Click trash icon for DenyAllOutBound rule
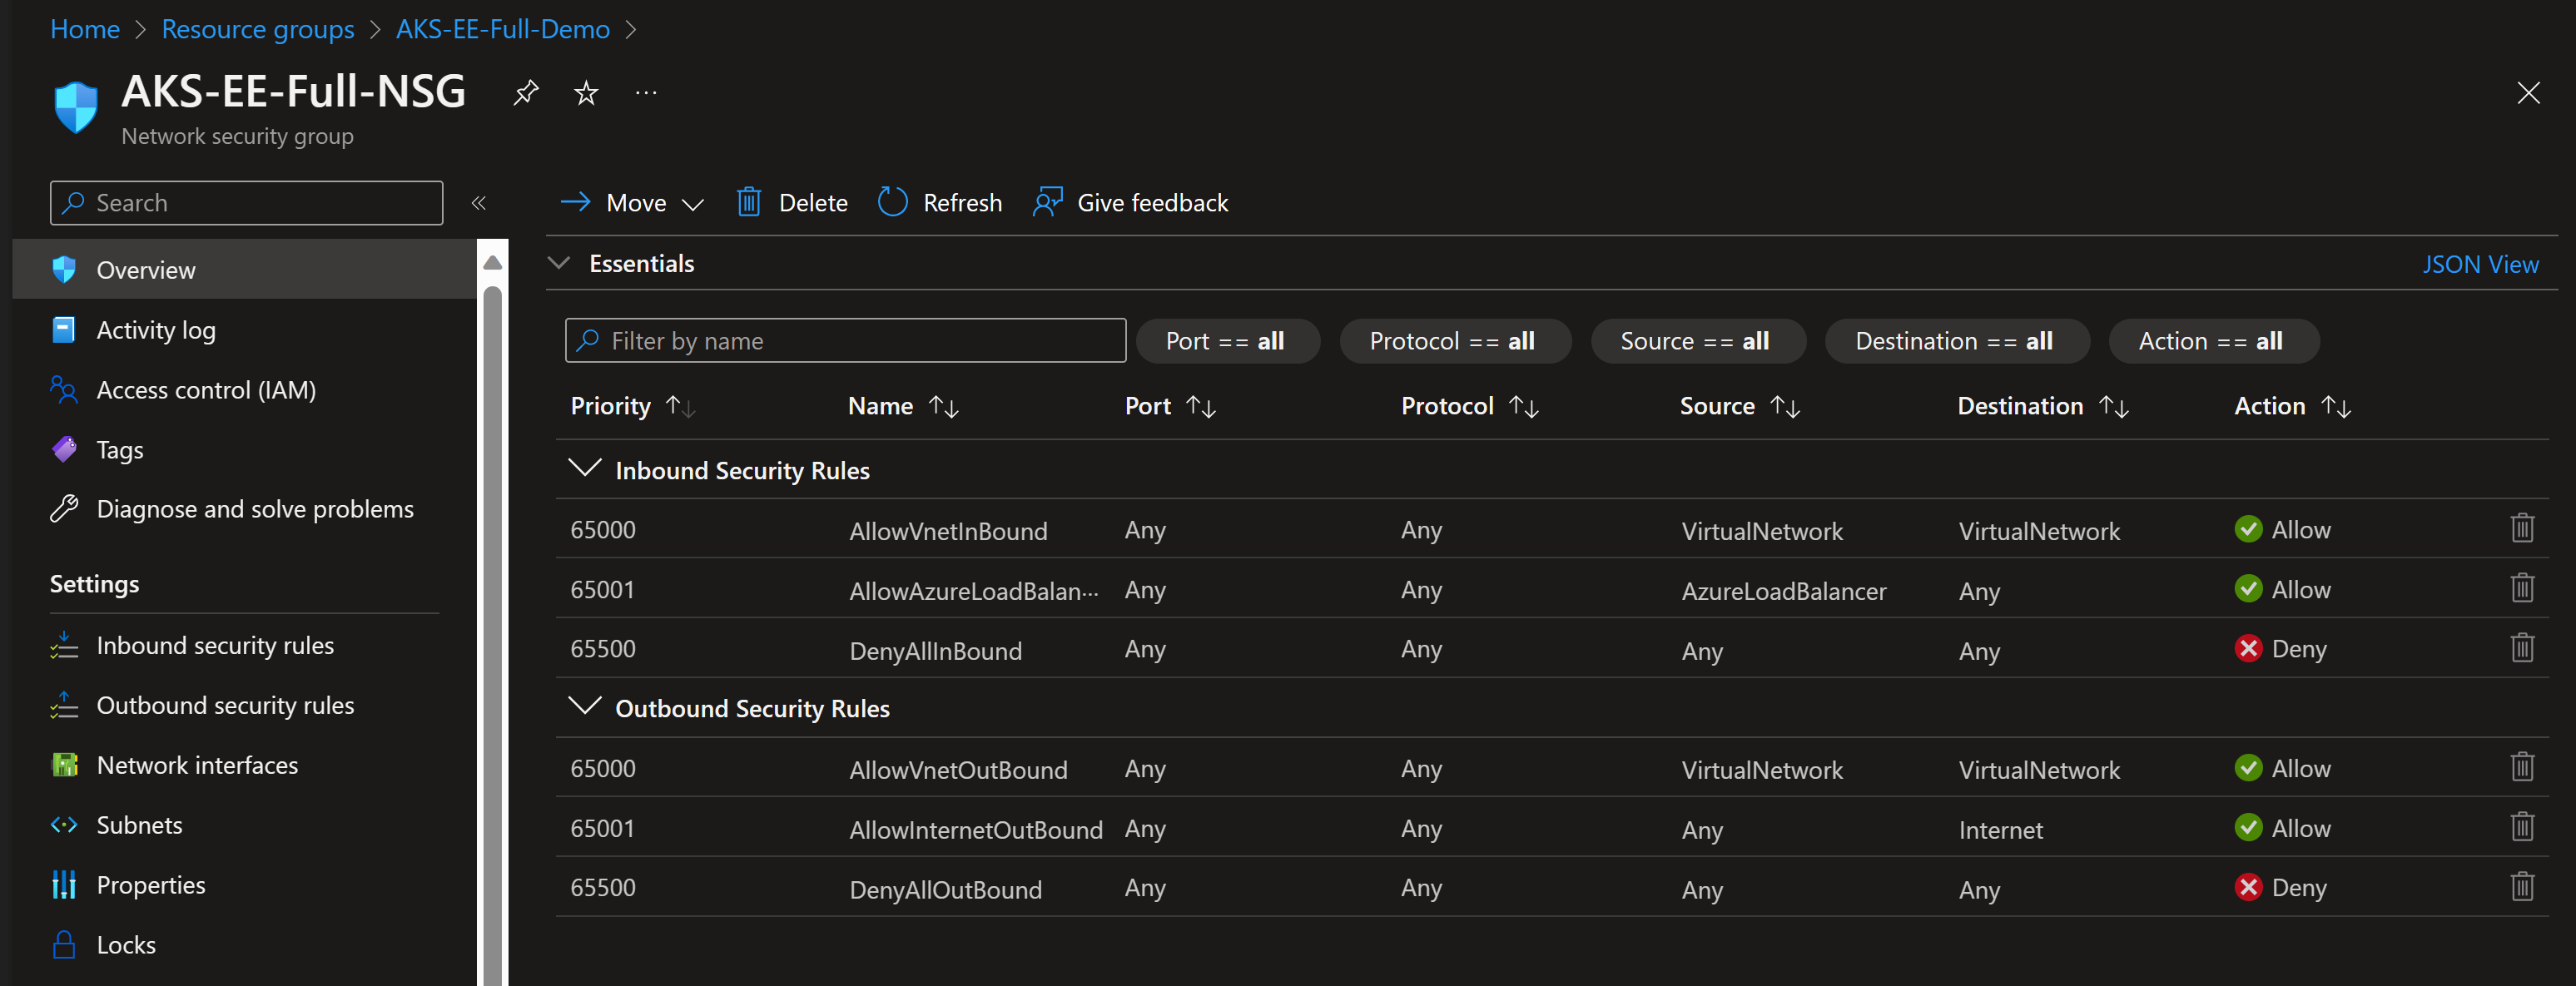The image size is (2576, 986). pyautogui.click(x=2522, y=886)
